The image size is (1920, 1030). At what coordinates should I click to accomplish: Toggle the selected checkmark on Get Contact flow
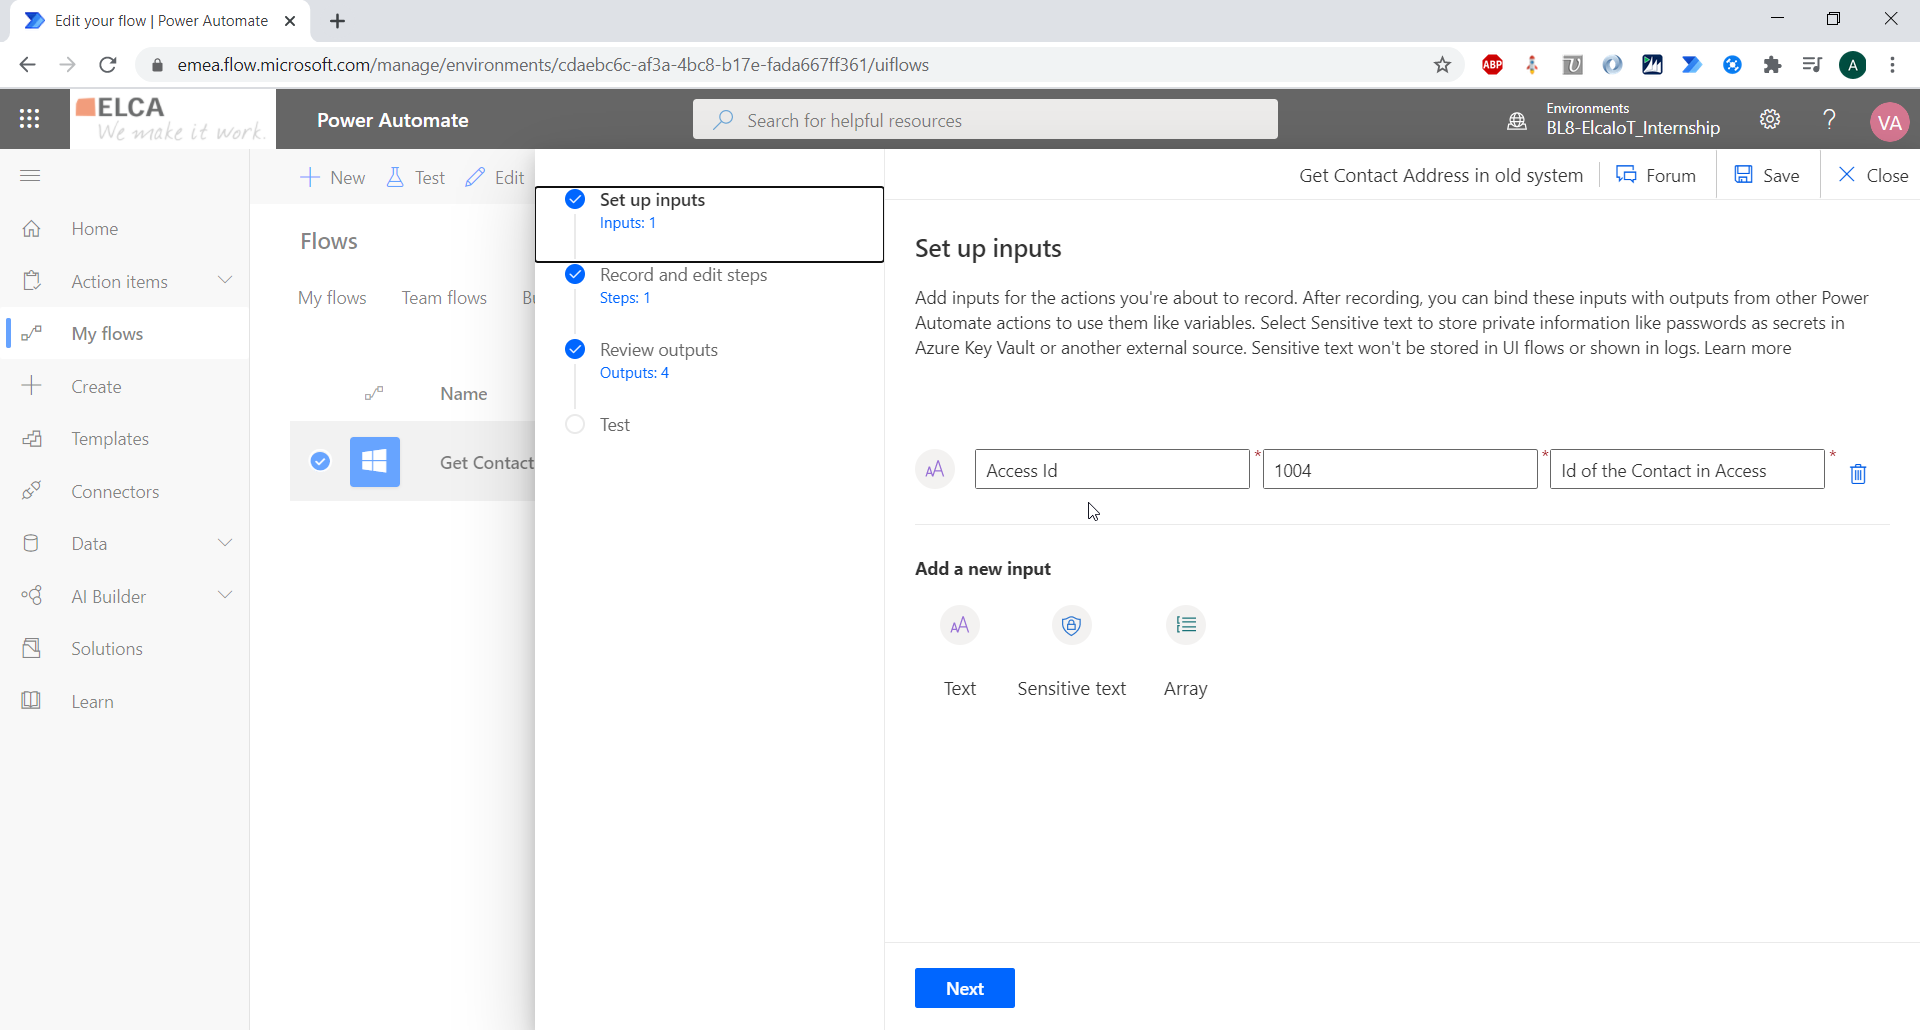[x=320, y=461]
